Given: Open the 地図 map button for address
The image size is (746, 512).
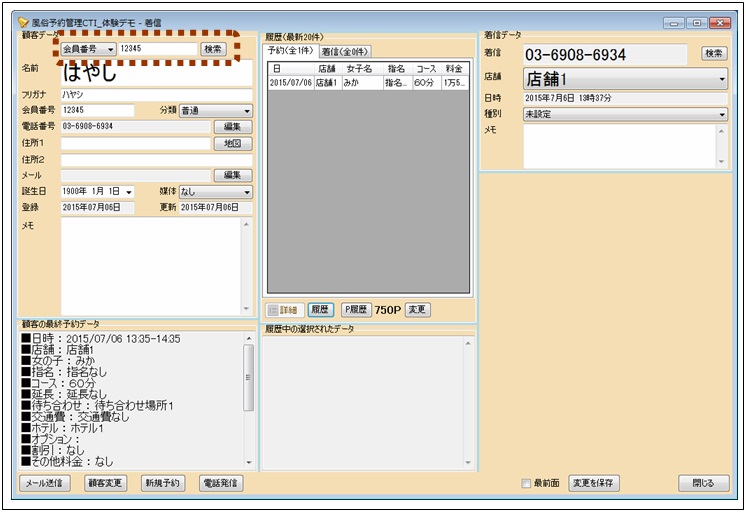Looking at the screenshot, I should click(x=232, y=143).
